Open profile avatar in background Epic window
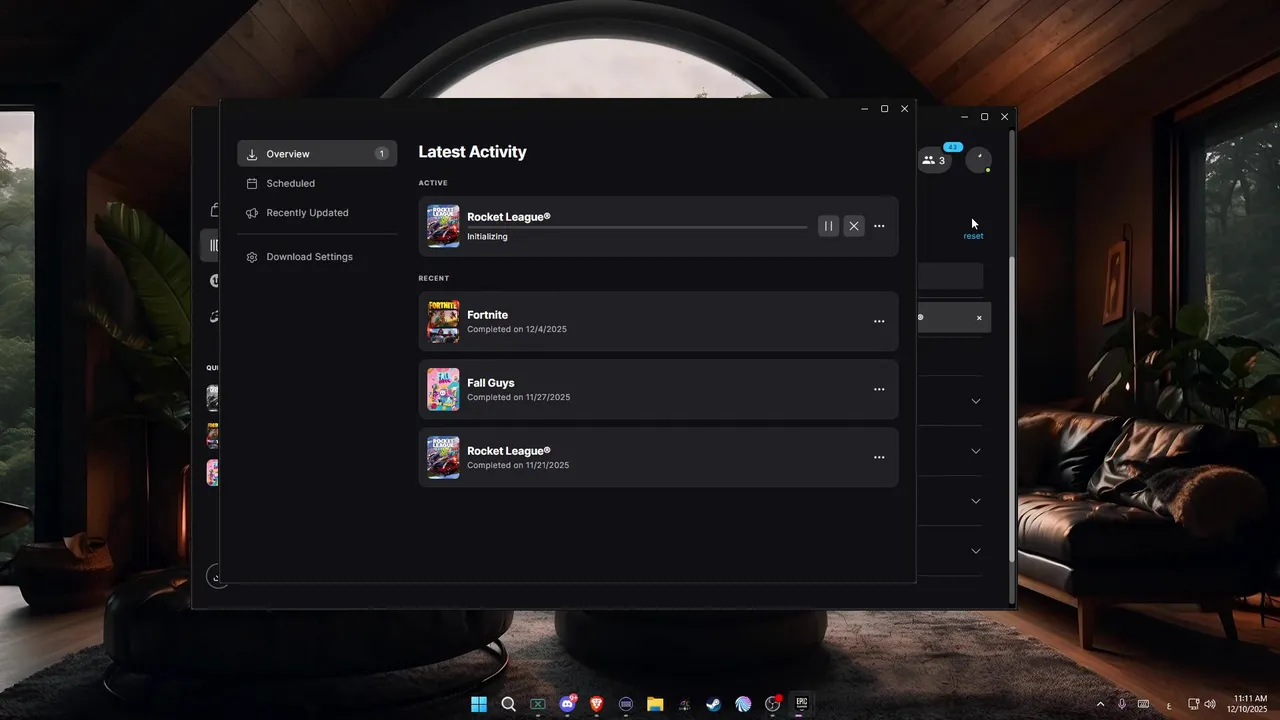Screen dimensions: 1280x720 (x=978, y=160)
